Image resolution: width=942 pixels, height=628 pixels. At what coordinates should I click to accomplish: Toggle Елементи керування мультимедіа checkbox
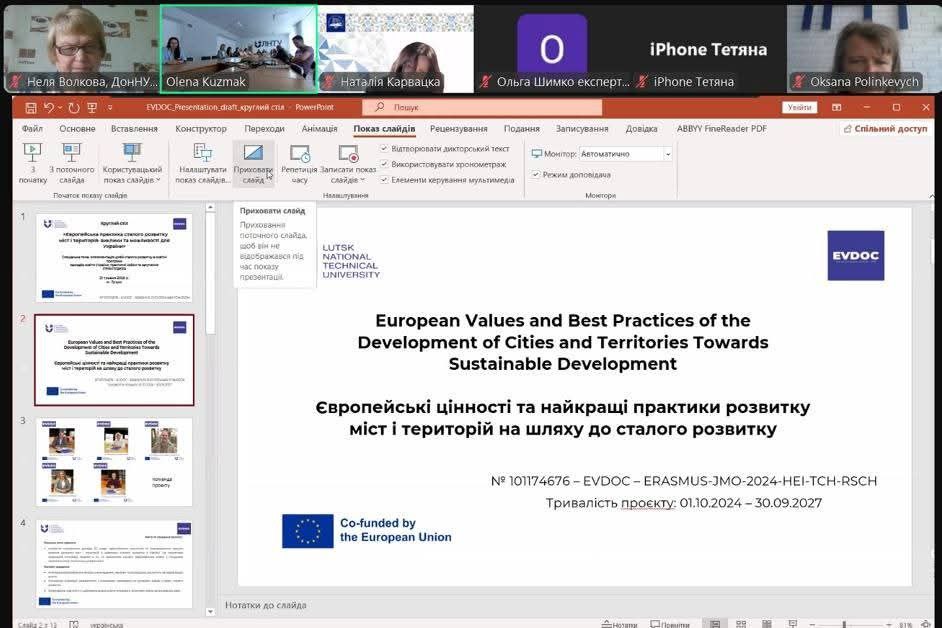(x=384, y=179)
